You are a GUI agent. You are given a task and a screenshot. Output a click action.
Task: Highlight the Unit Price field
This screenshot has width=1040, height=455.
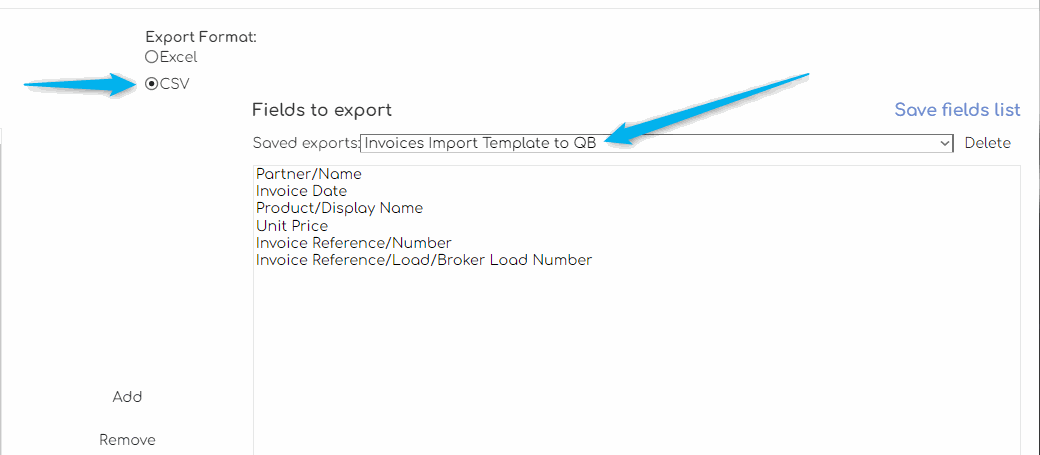tap(291, 226)
